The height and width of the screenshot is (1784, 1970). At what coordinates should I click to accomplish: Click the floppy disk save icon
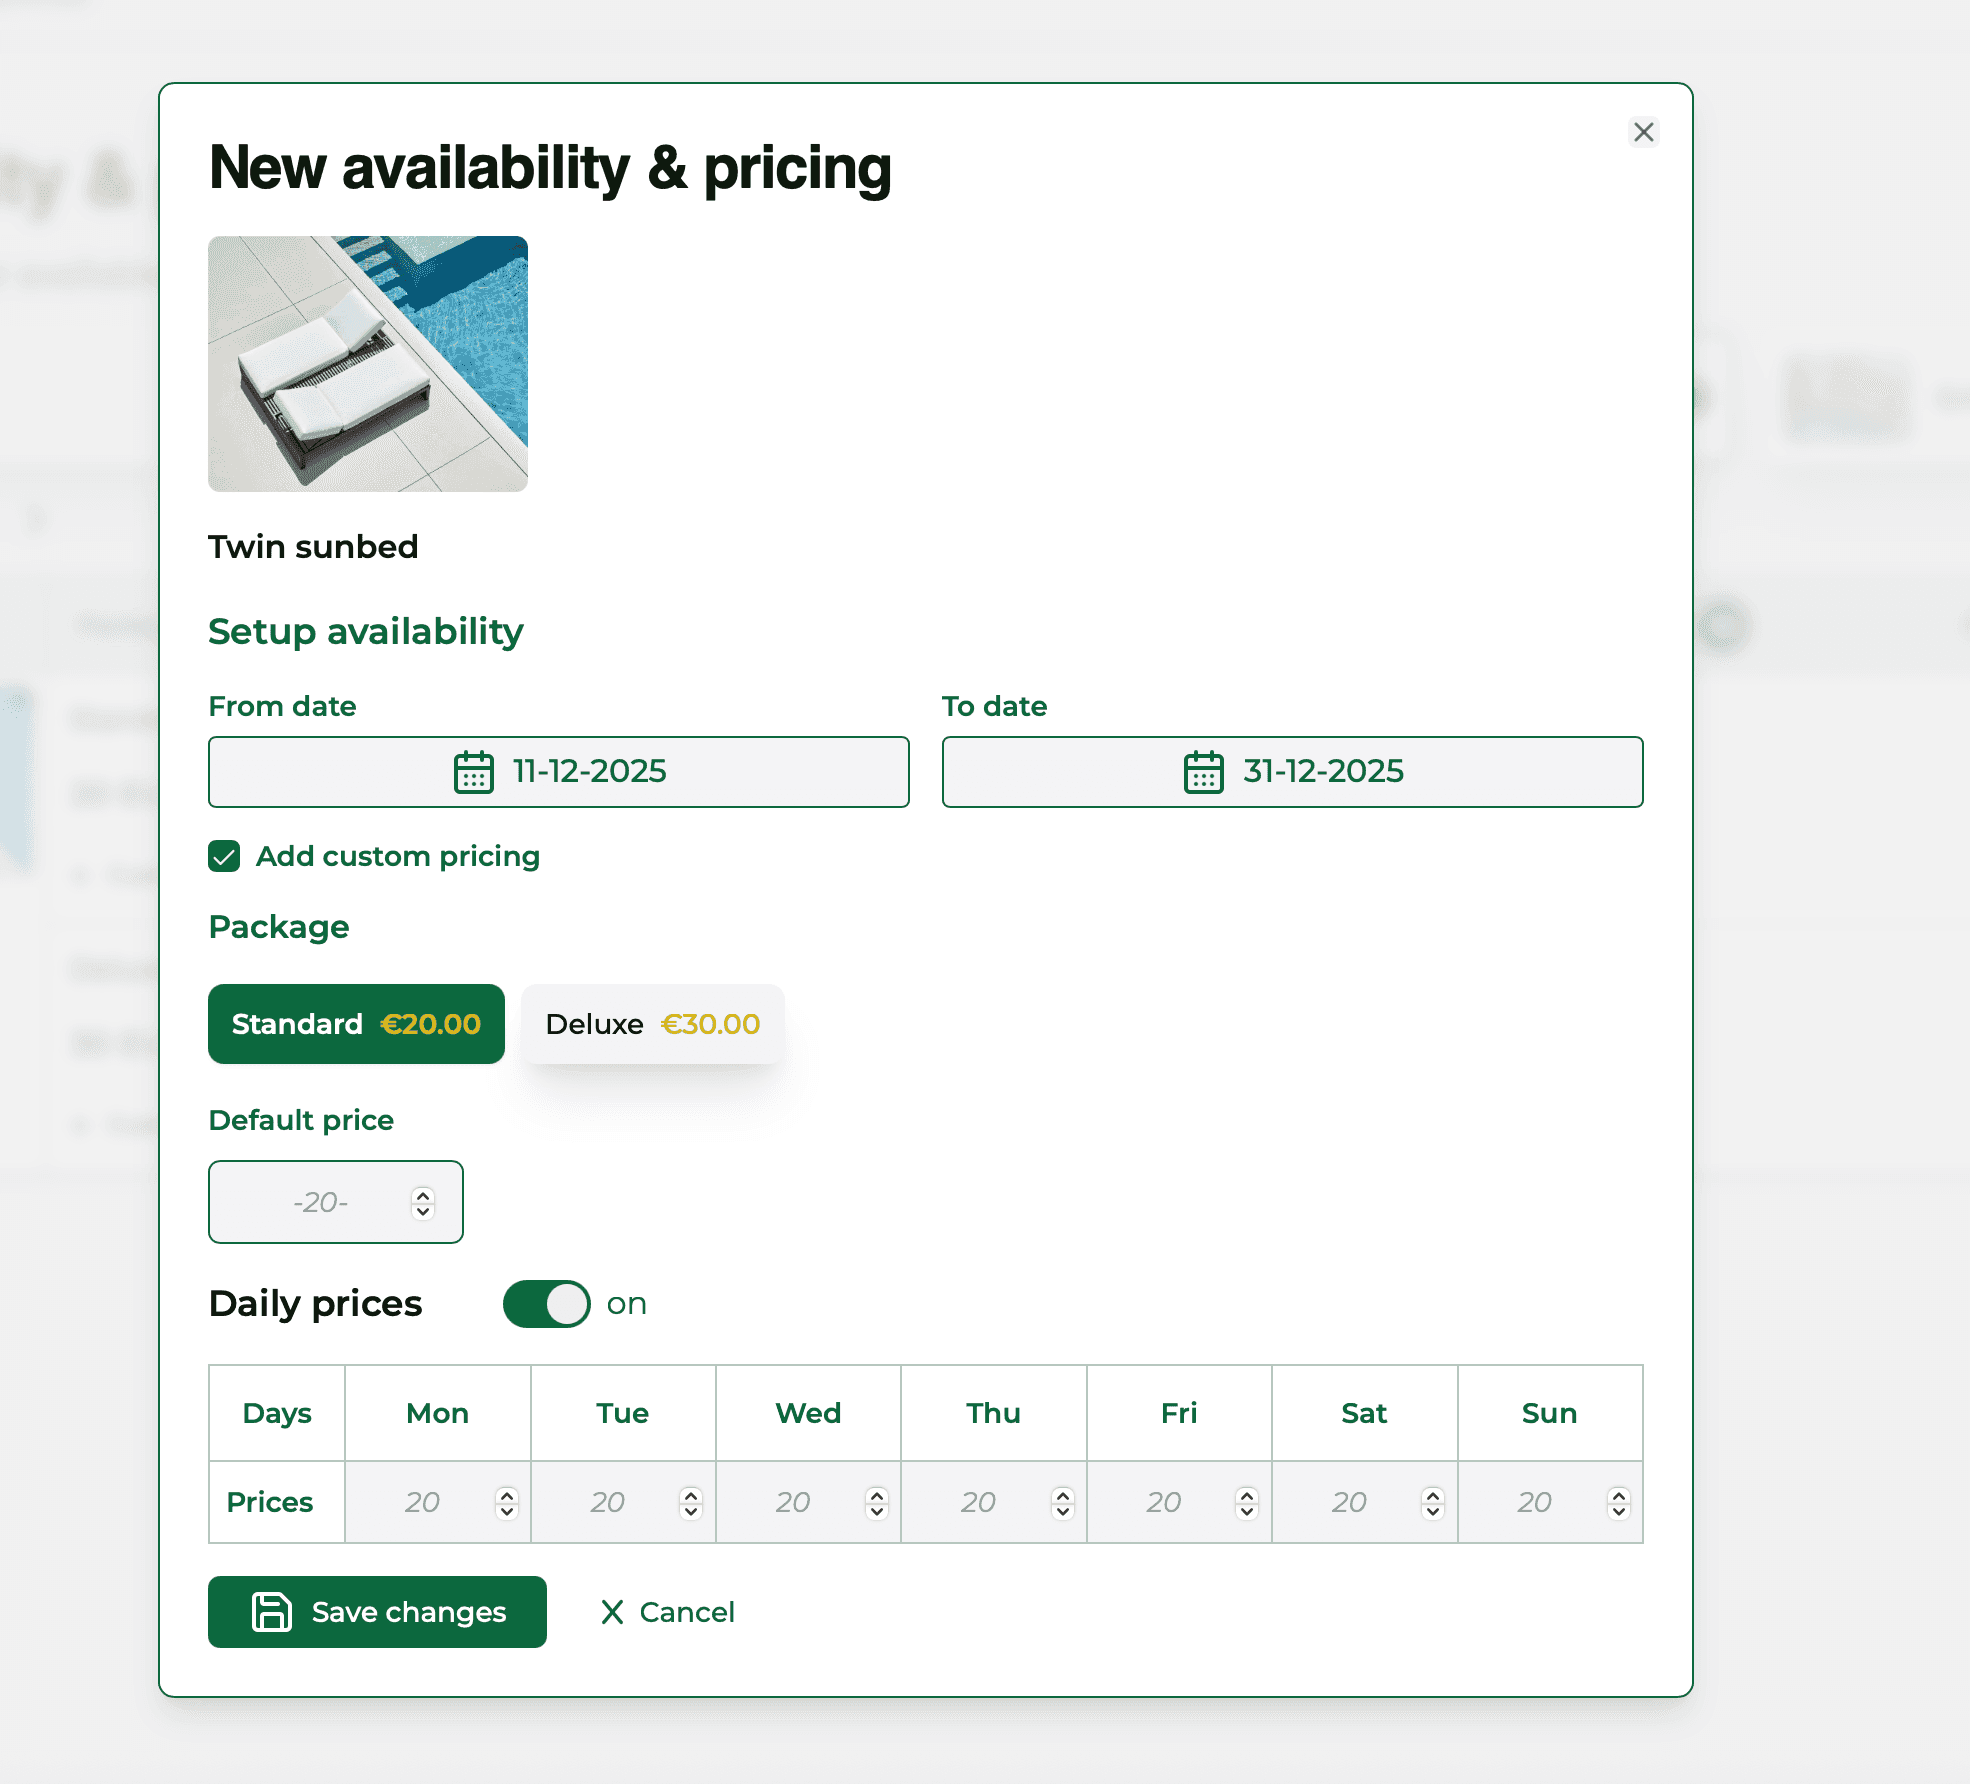[271, 1612]
